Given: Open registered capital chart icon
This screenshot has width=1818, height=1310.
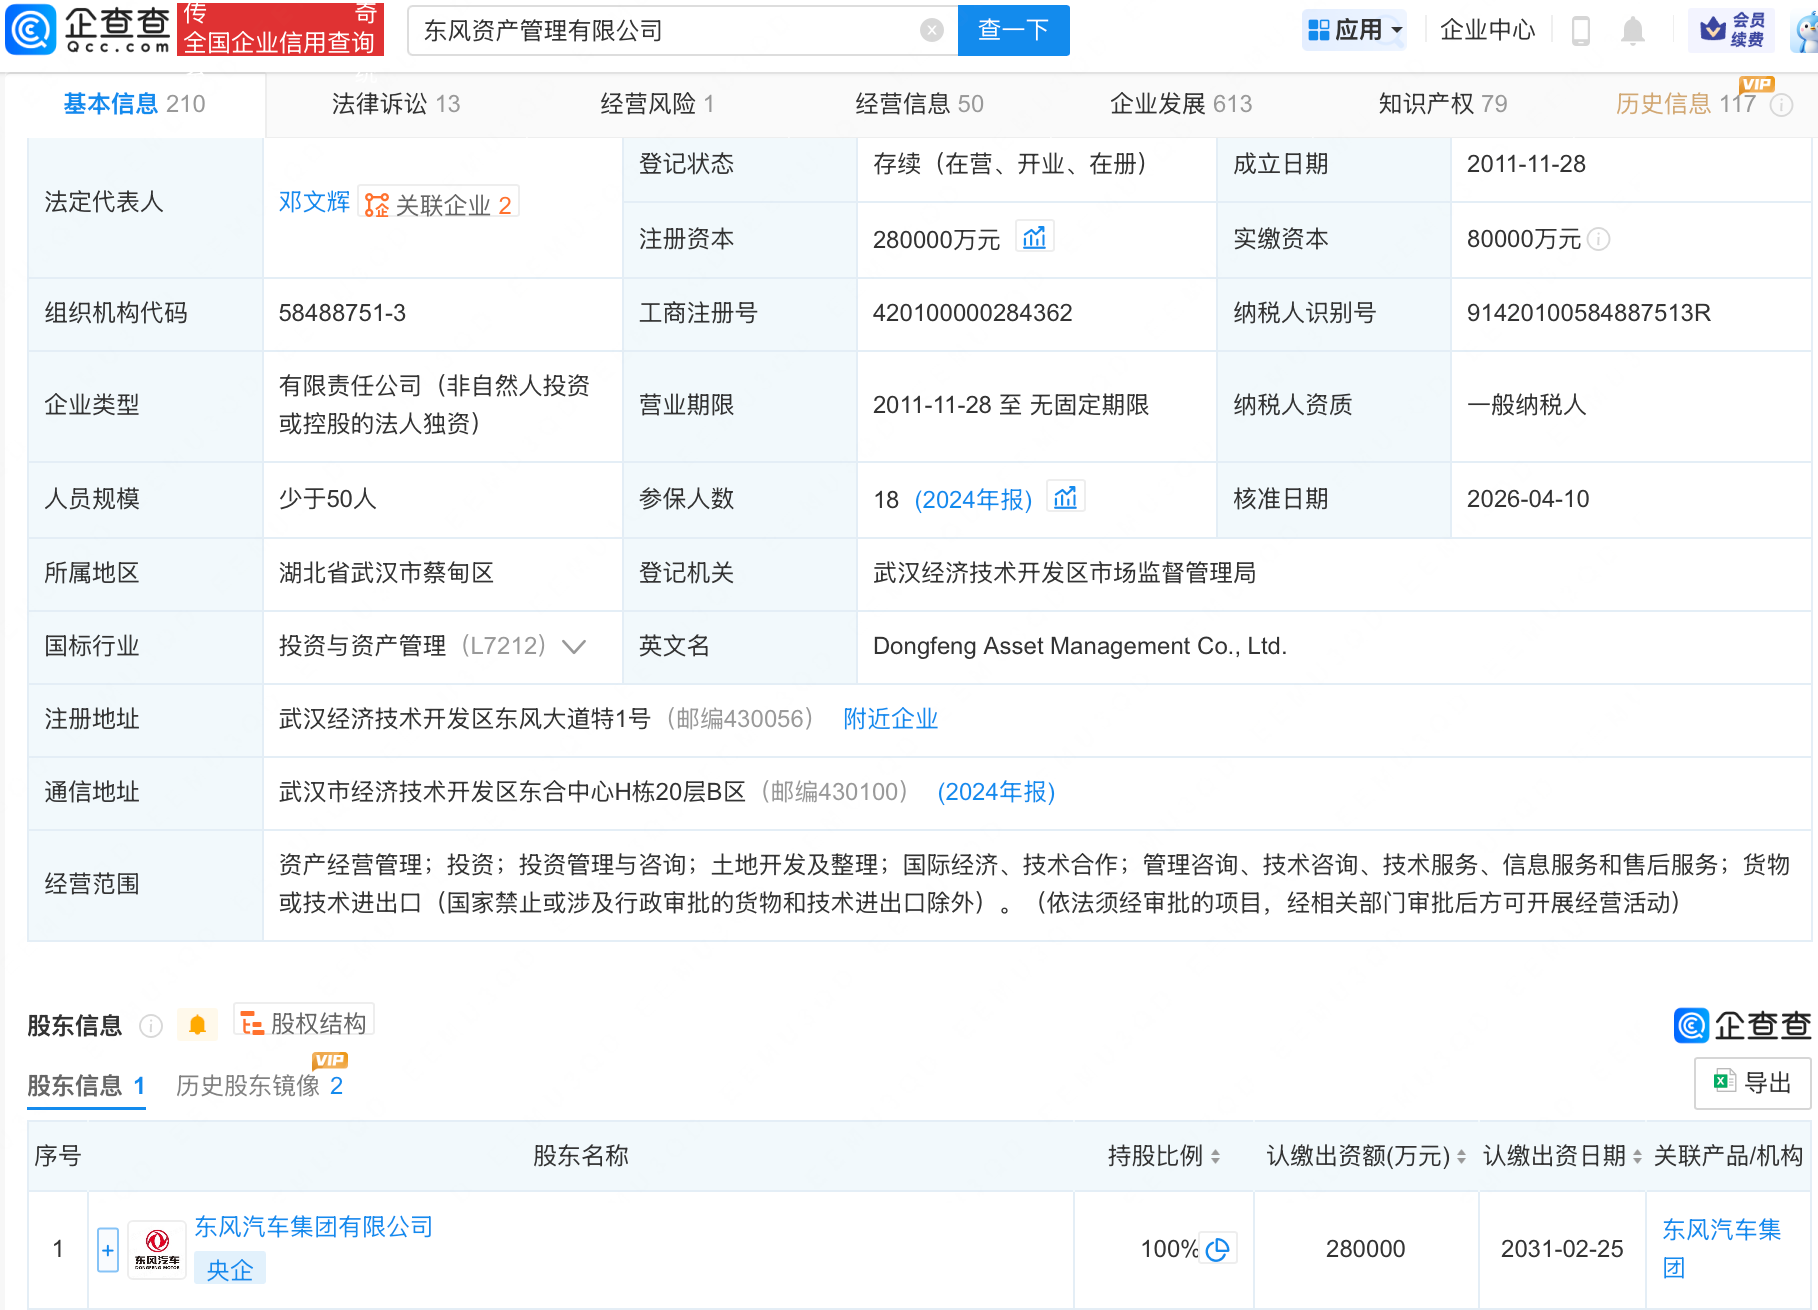Looking at the screenshot, I should [1034, 238].
